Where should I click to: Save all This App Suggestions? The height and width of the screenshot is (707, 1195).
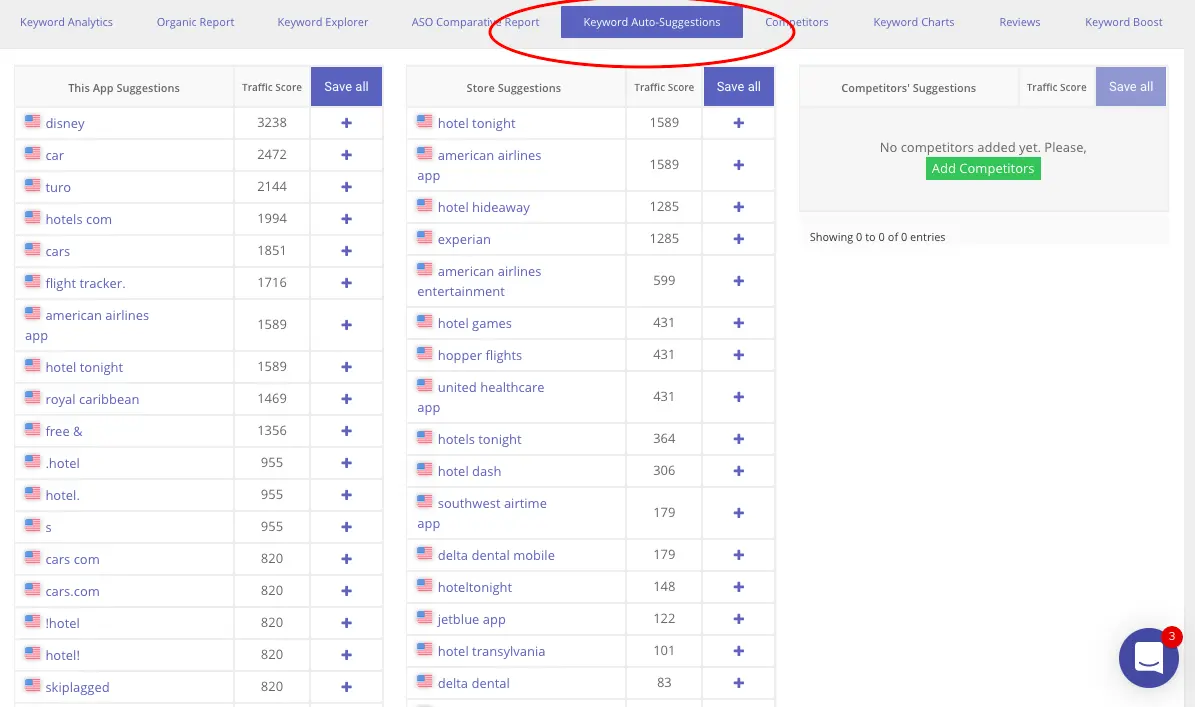(x=346, y=86)
